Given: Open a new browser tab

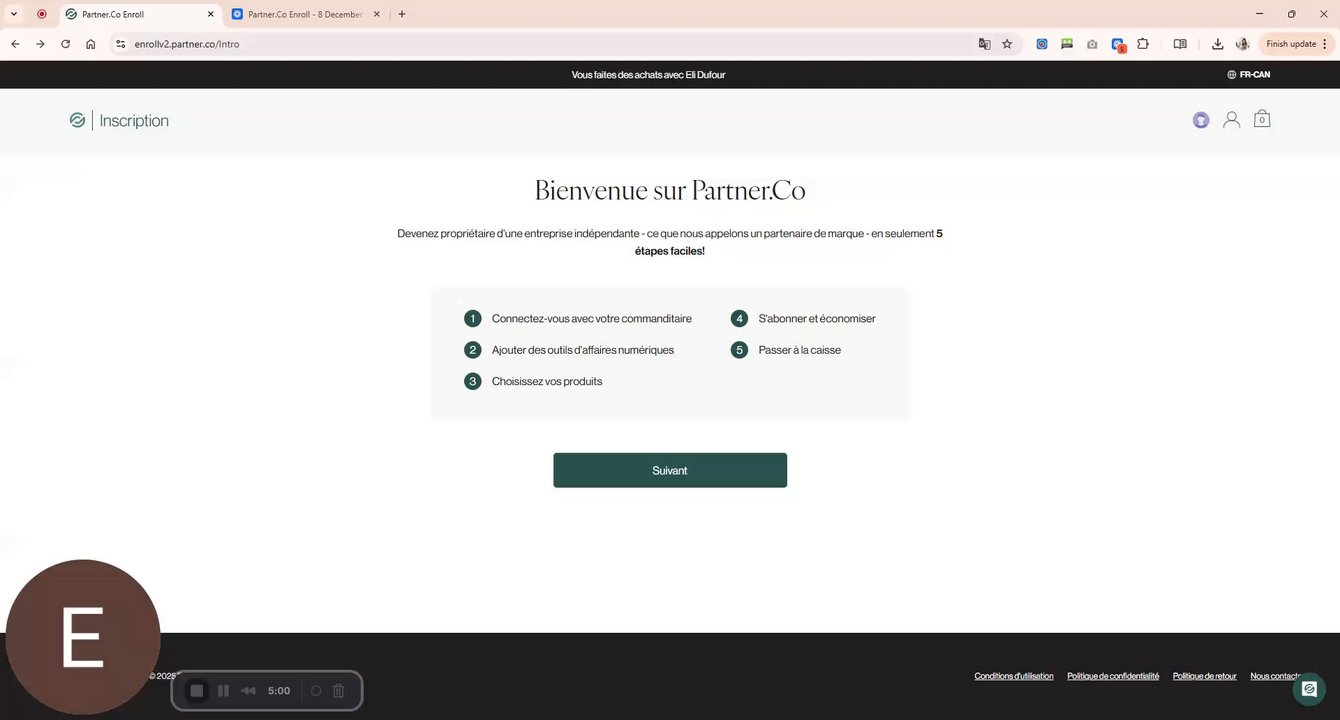Looking at the screenshot, I should coord(402,14).
